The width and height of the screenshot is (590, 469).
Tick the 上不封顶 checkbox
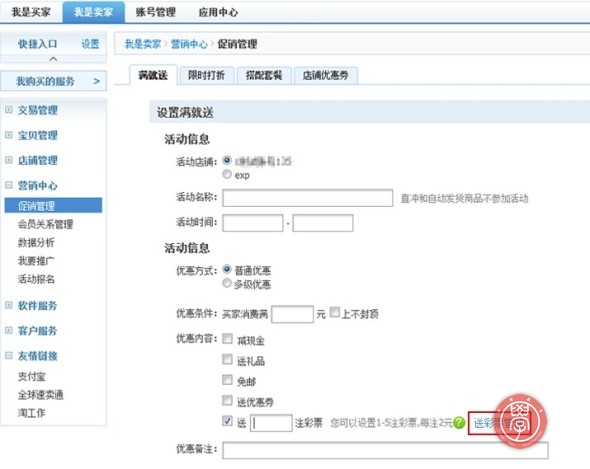click(x=335, y=312)
